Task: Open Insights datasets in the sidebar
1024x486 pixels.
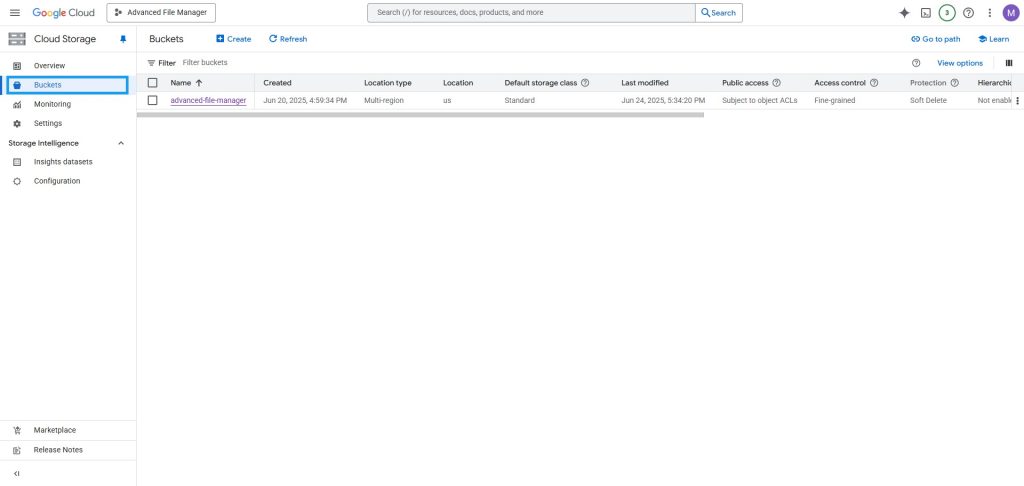Action: pos(63,162)
